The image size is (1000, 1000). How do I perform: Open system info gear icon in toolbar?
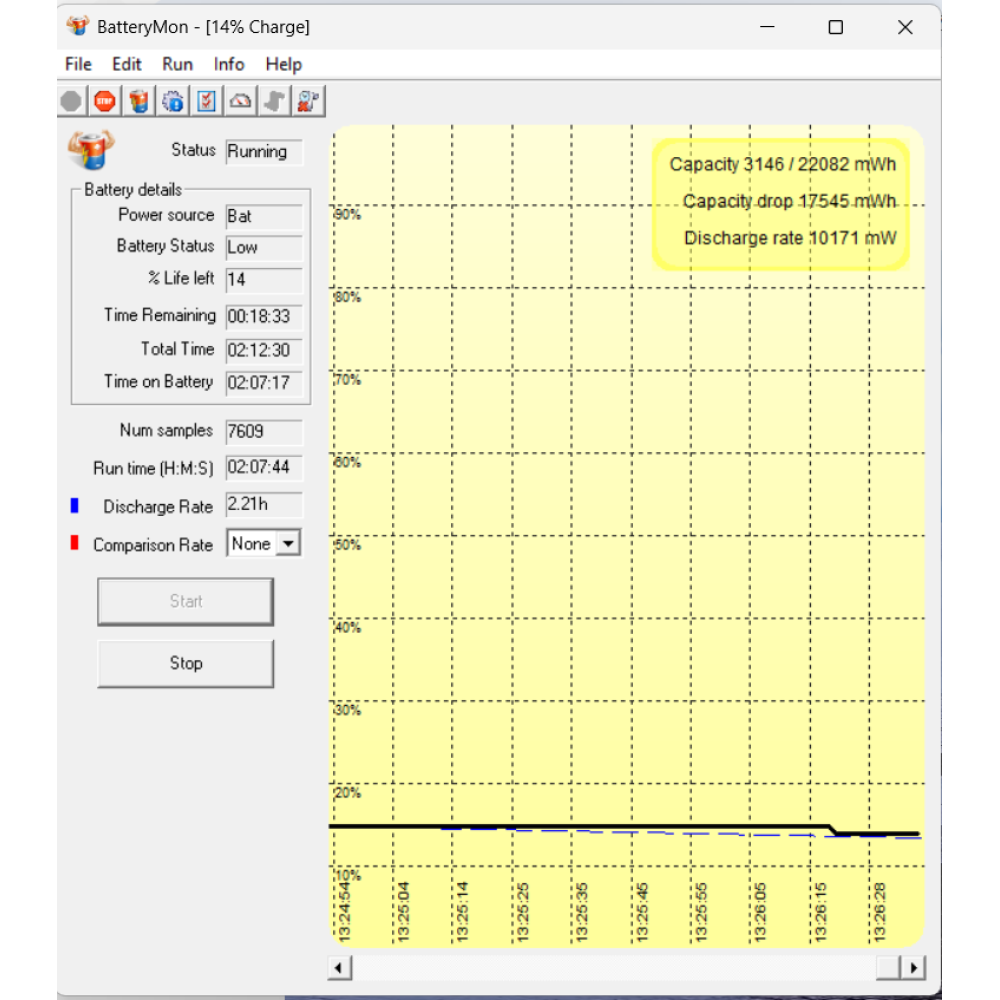click(173, 101)
